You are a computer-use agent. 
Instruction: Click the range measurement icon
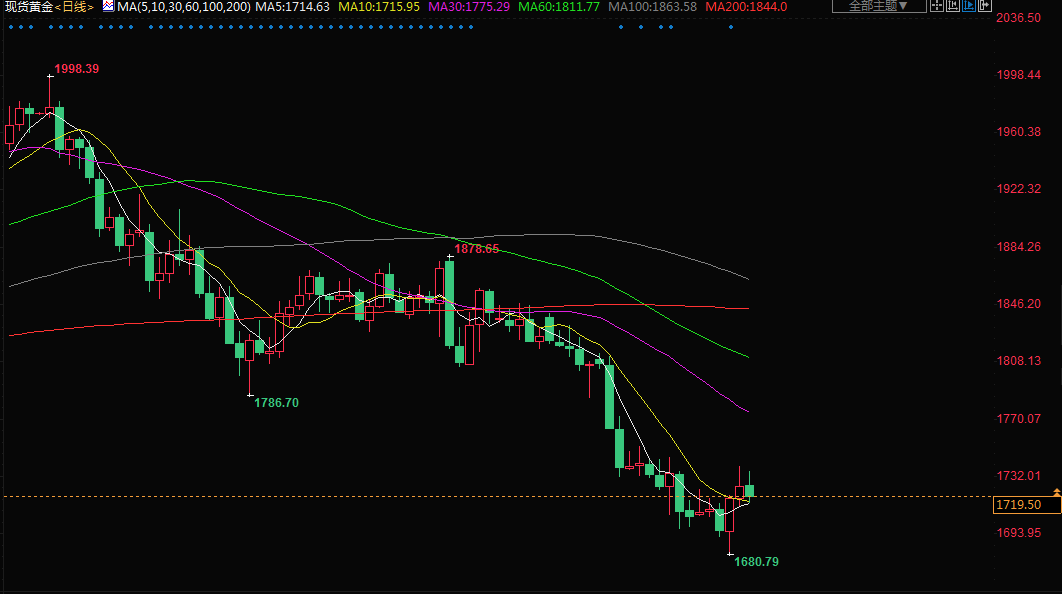click(953, 5)
